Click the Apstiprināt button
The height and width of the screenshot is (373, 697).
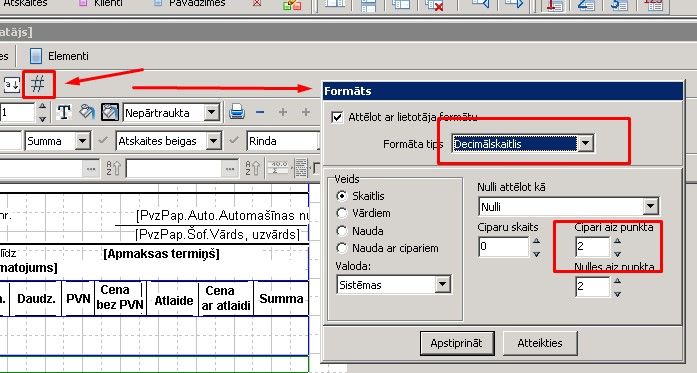tap(457, 343)
